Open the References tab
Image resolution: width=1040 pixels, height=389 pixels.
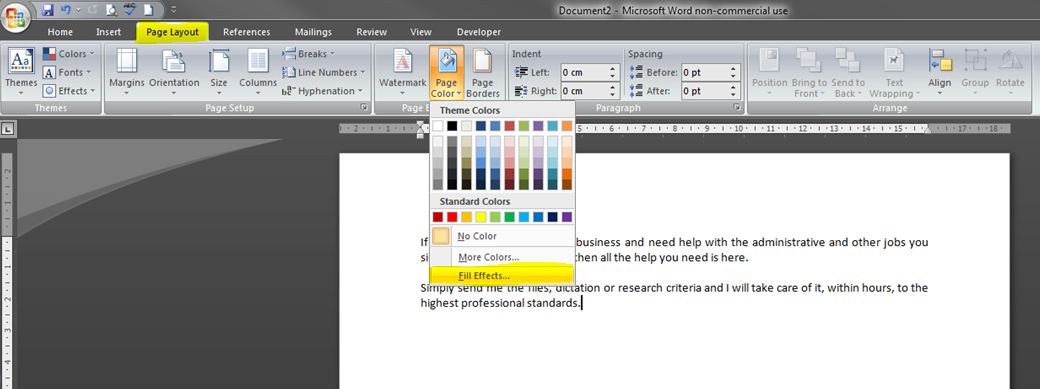pyautogui.click(x=247, y=32)
